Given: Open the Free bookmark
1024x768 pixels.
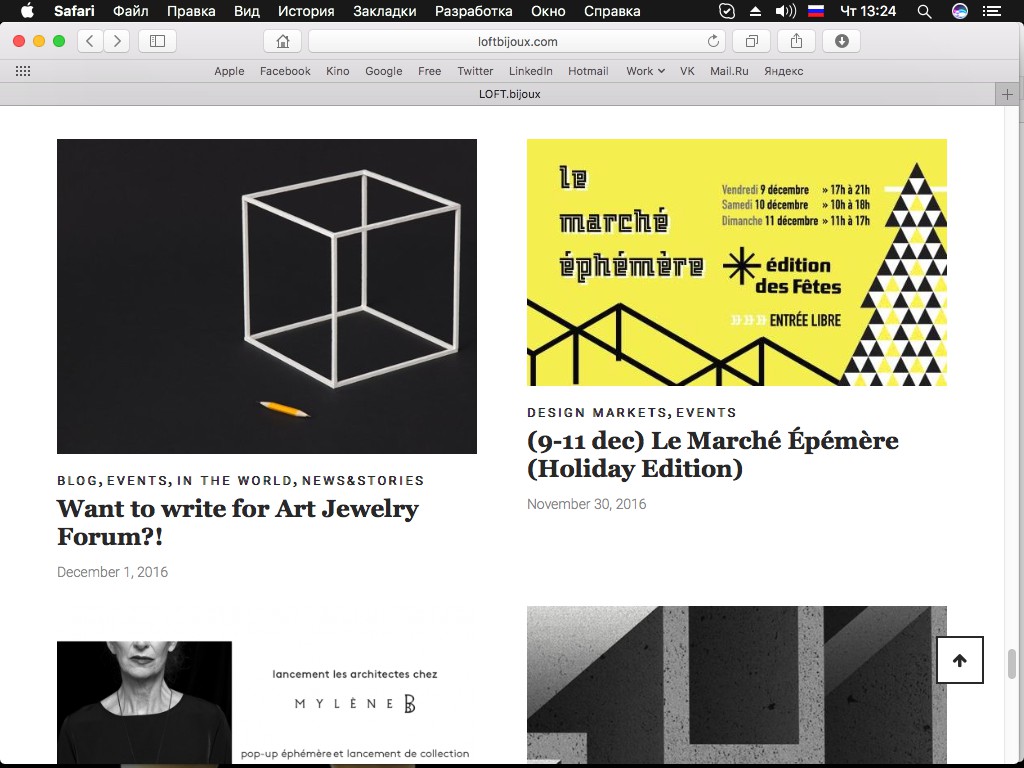Looking at the screenshot, I should [430, 71].
